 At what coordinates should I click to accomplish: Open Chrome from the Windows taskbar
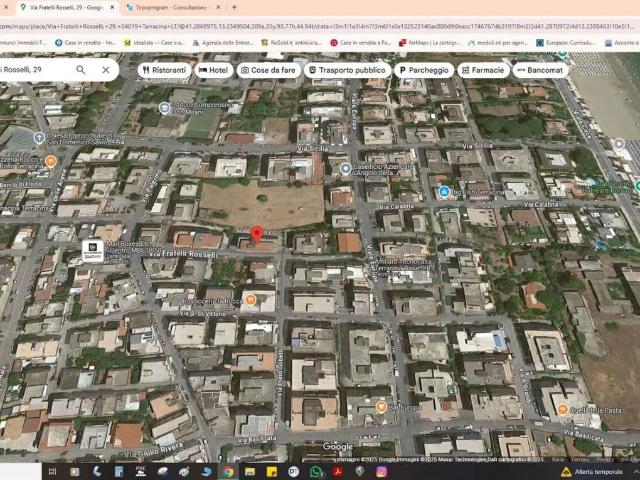[x=228, y=471]
